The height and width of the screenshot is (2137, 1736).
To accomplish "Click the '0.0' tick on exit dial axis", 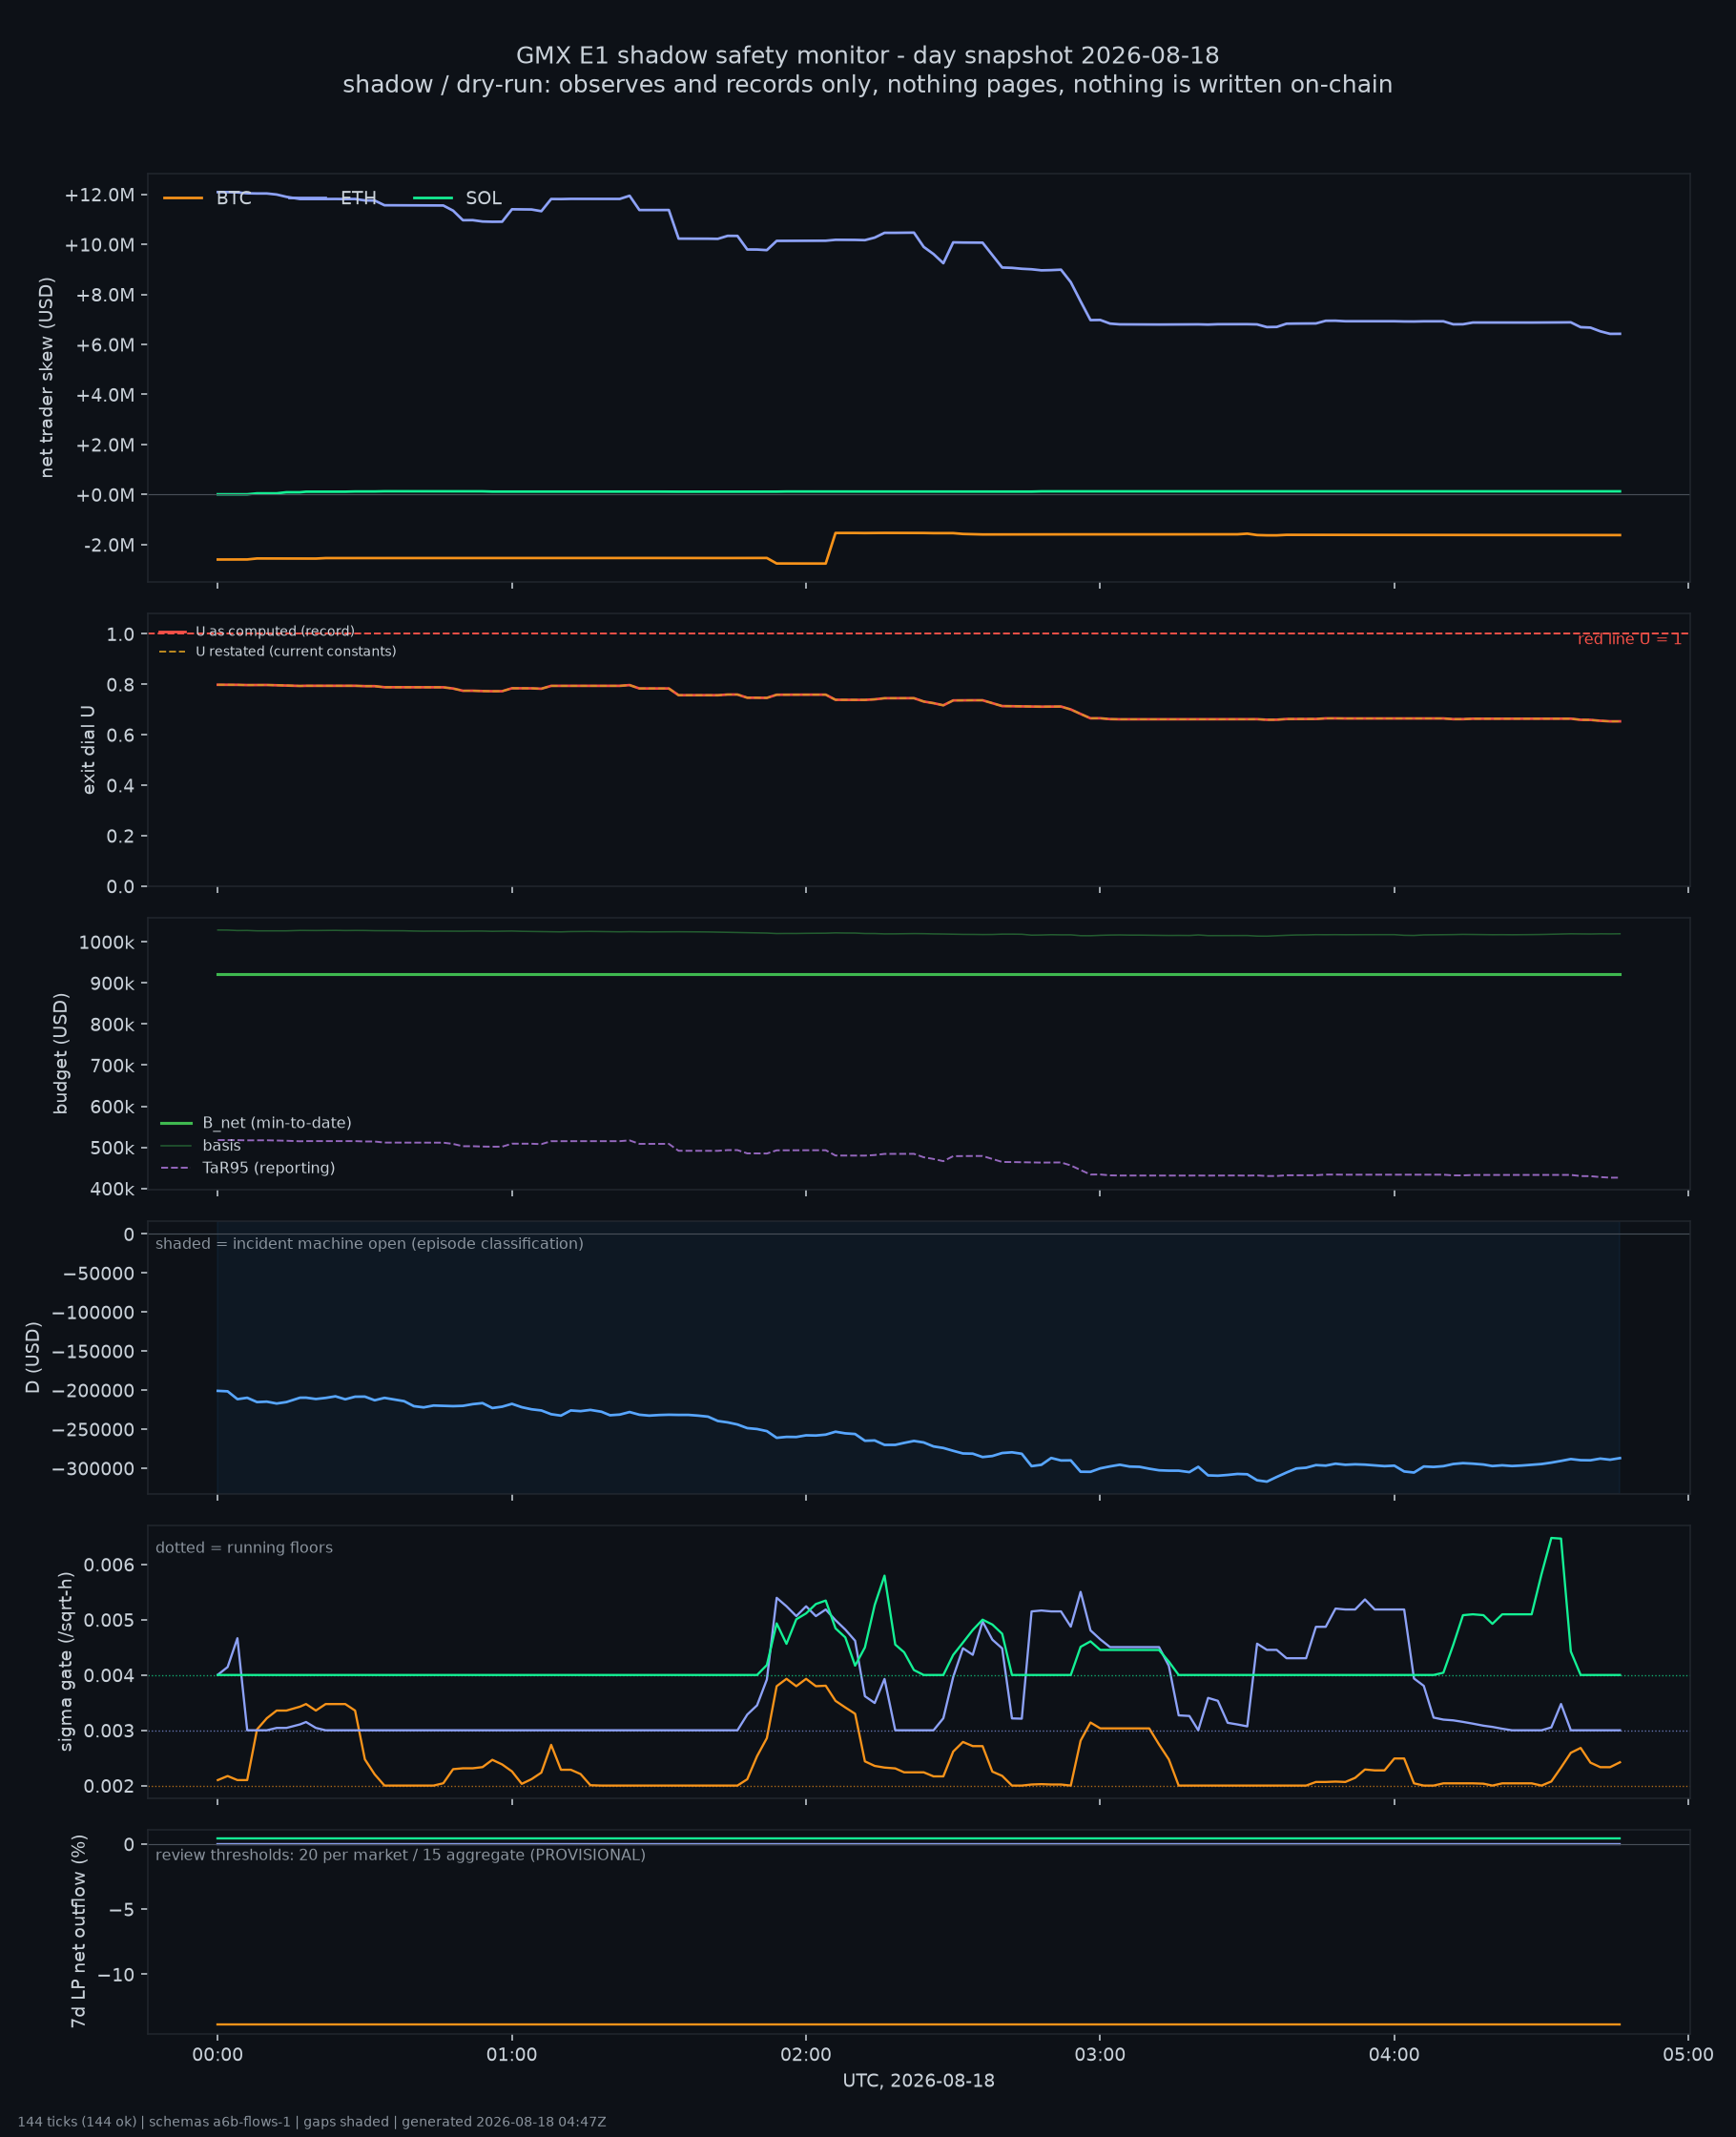I will (x=120, y=887).
